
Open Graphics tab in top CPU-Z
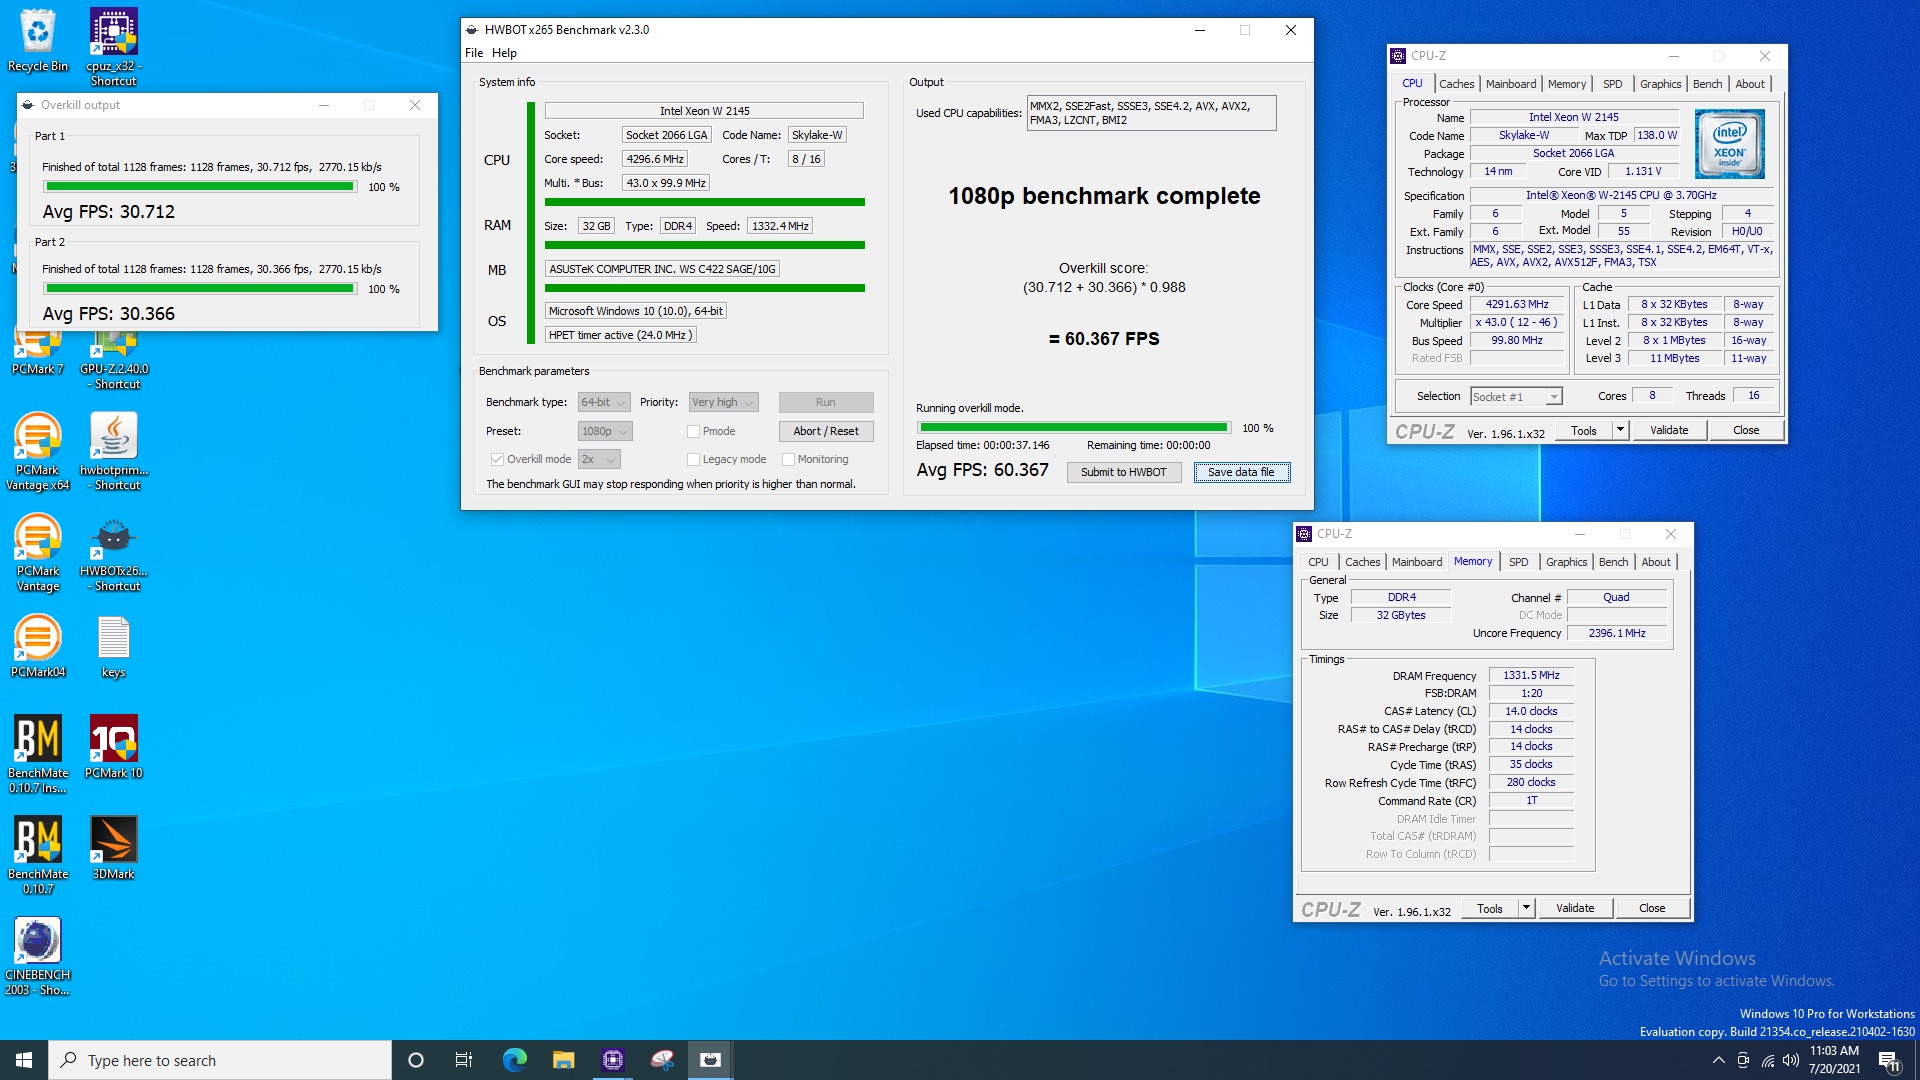(1660, 84)
